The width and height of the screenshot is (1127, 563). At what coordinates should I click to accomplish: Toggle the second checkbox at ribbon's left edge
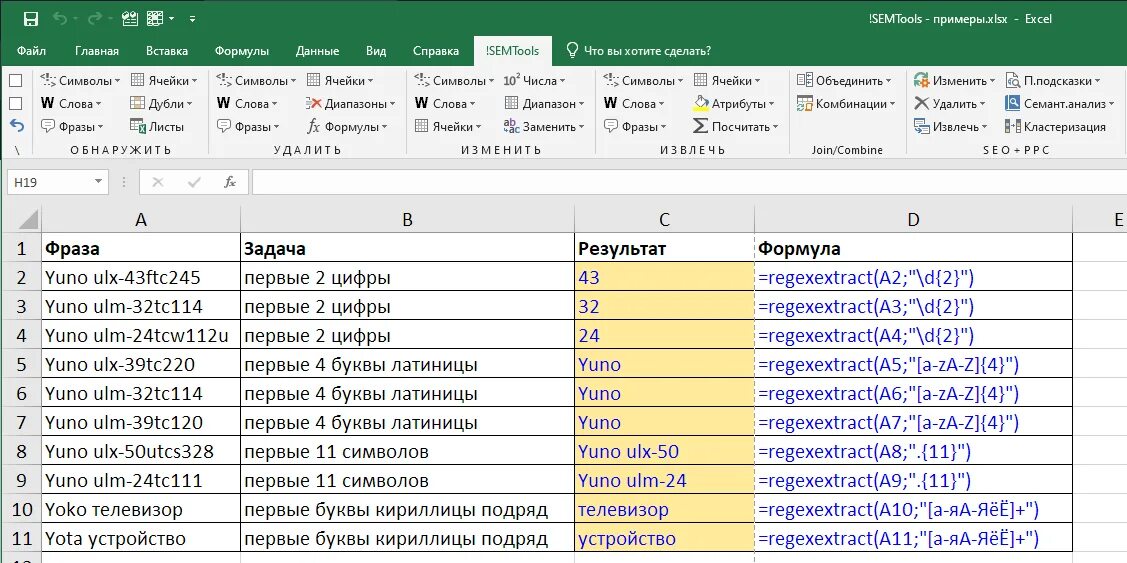(16, 104)
